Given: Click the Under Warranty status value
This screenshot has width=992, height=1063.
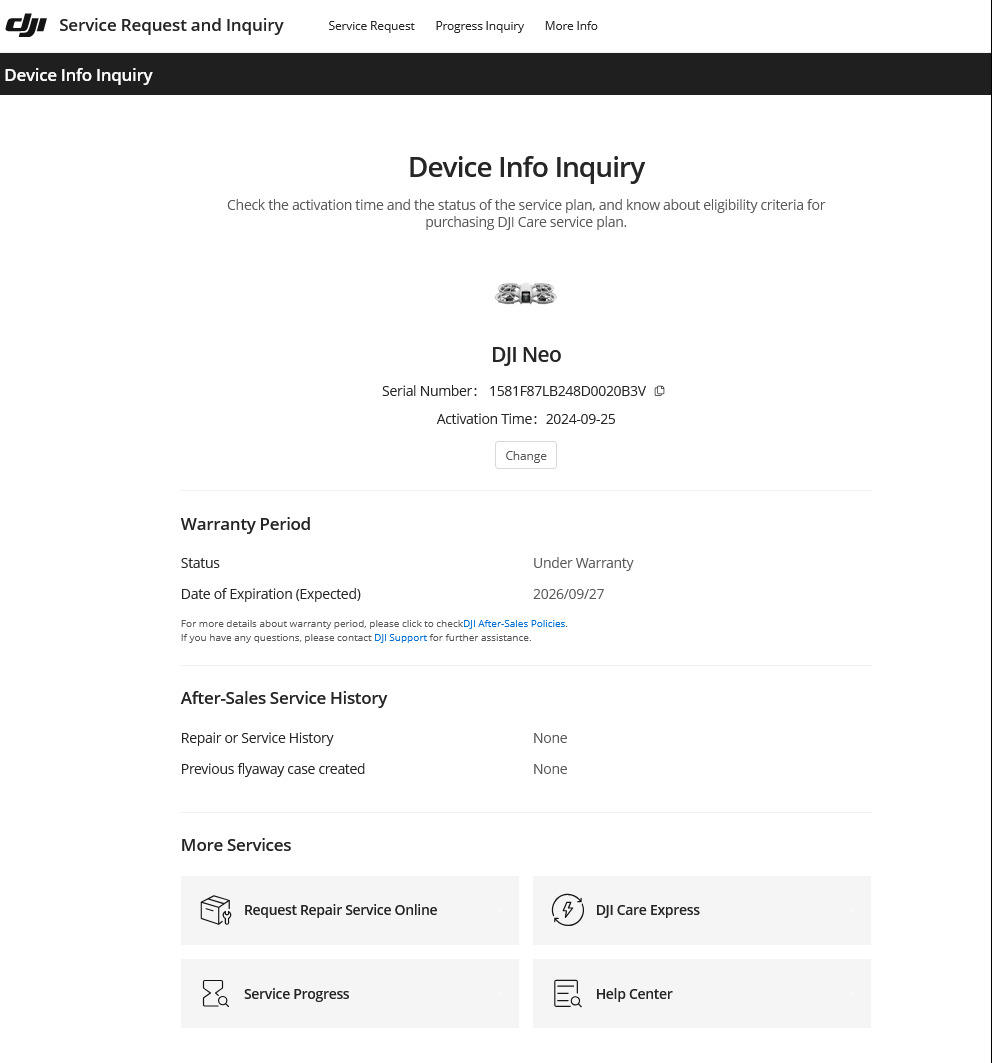Looking at the screenshot, I should pyautogui.click(x=583, y=563).
